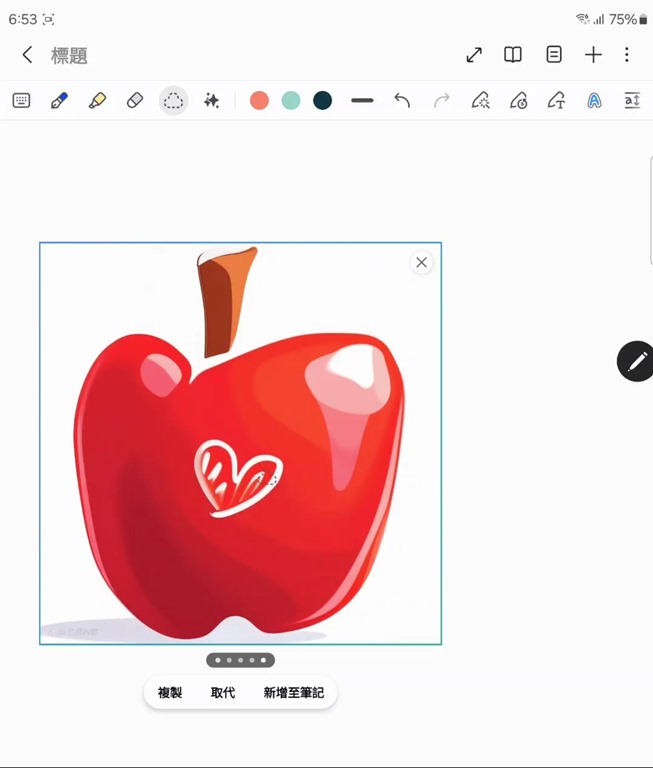
Task: Select the pen tool
Action: click(59, 100)
